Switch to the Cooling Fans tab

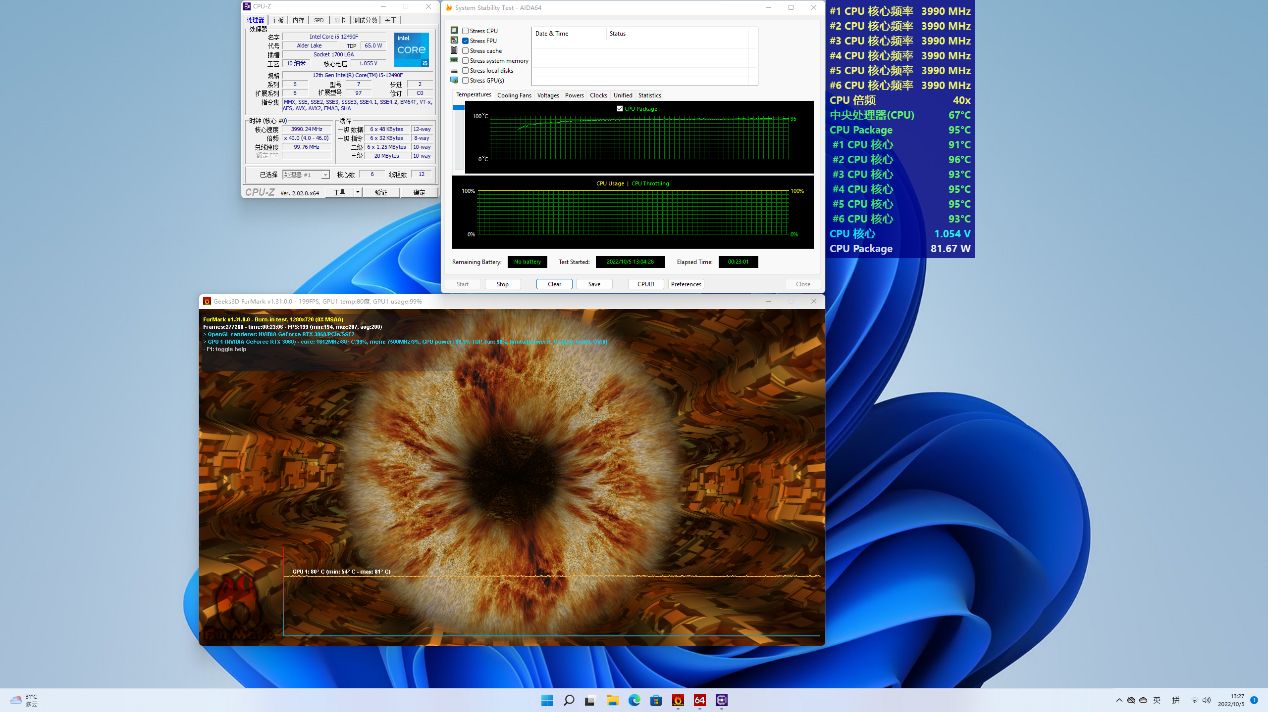point(514,95)
